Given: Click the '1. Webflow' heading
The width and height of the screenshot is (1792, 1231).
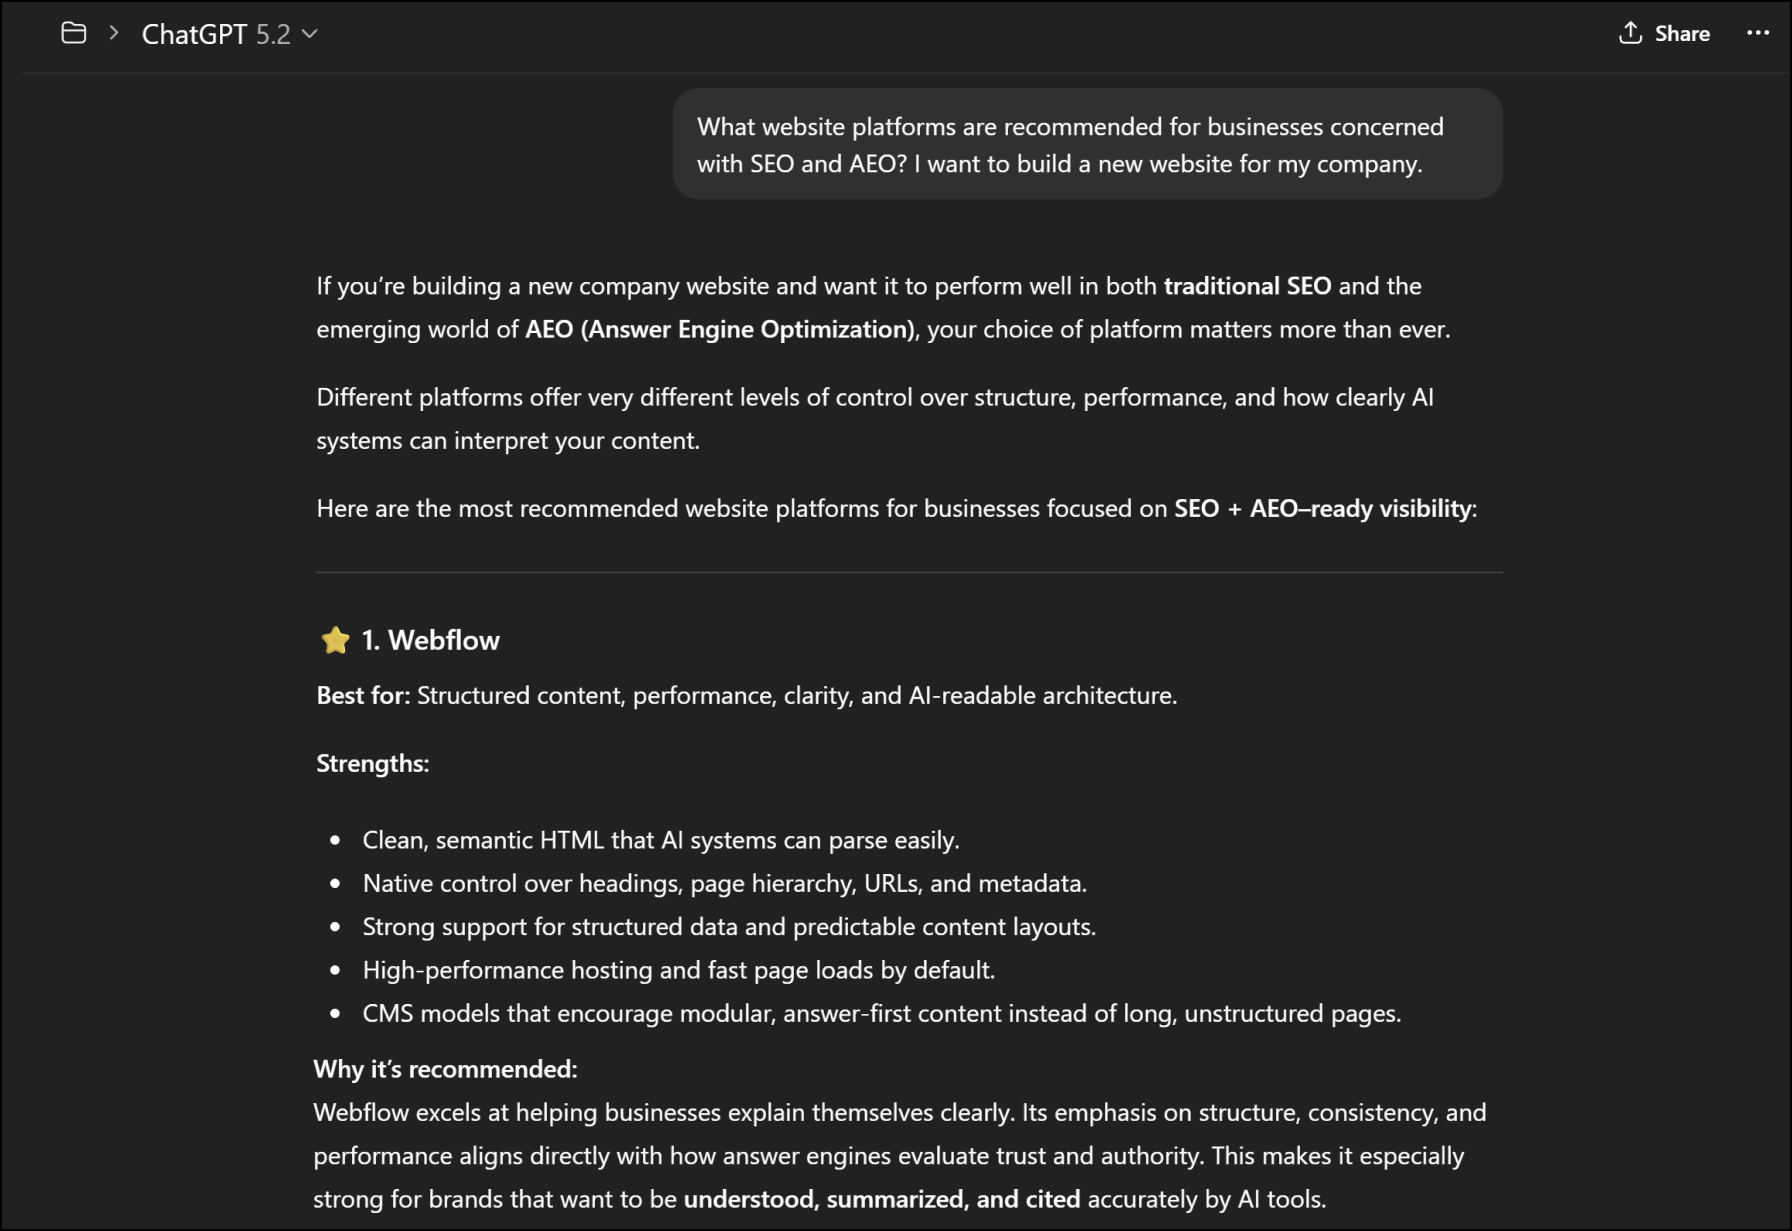Looking at the screenshot, I should 430,639.
